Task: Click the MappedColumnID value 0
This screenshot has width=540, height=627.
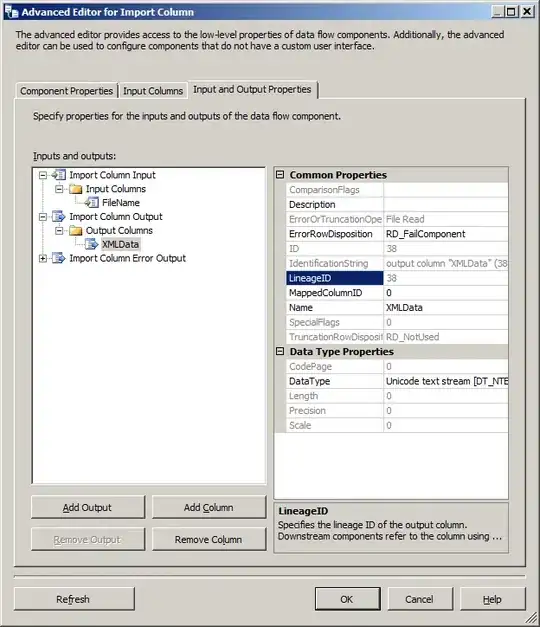Action: click(389, 293)
